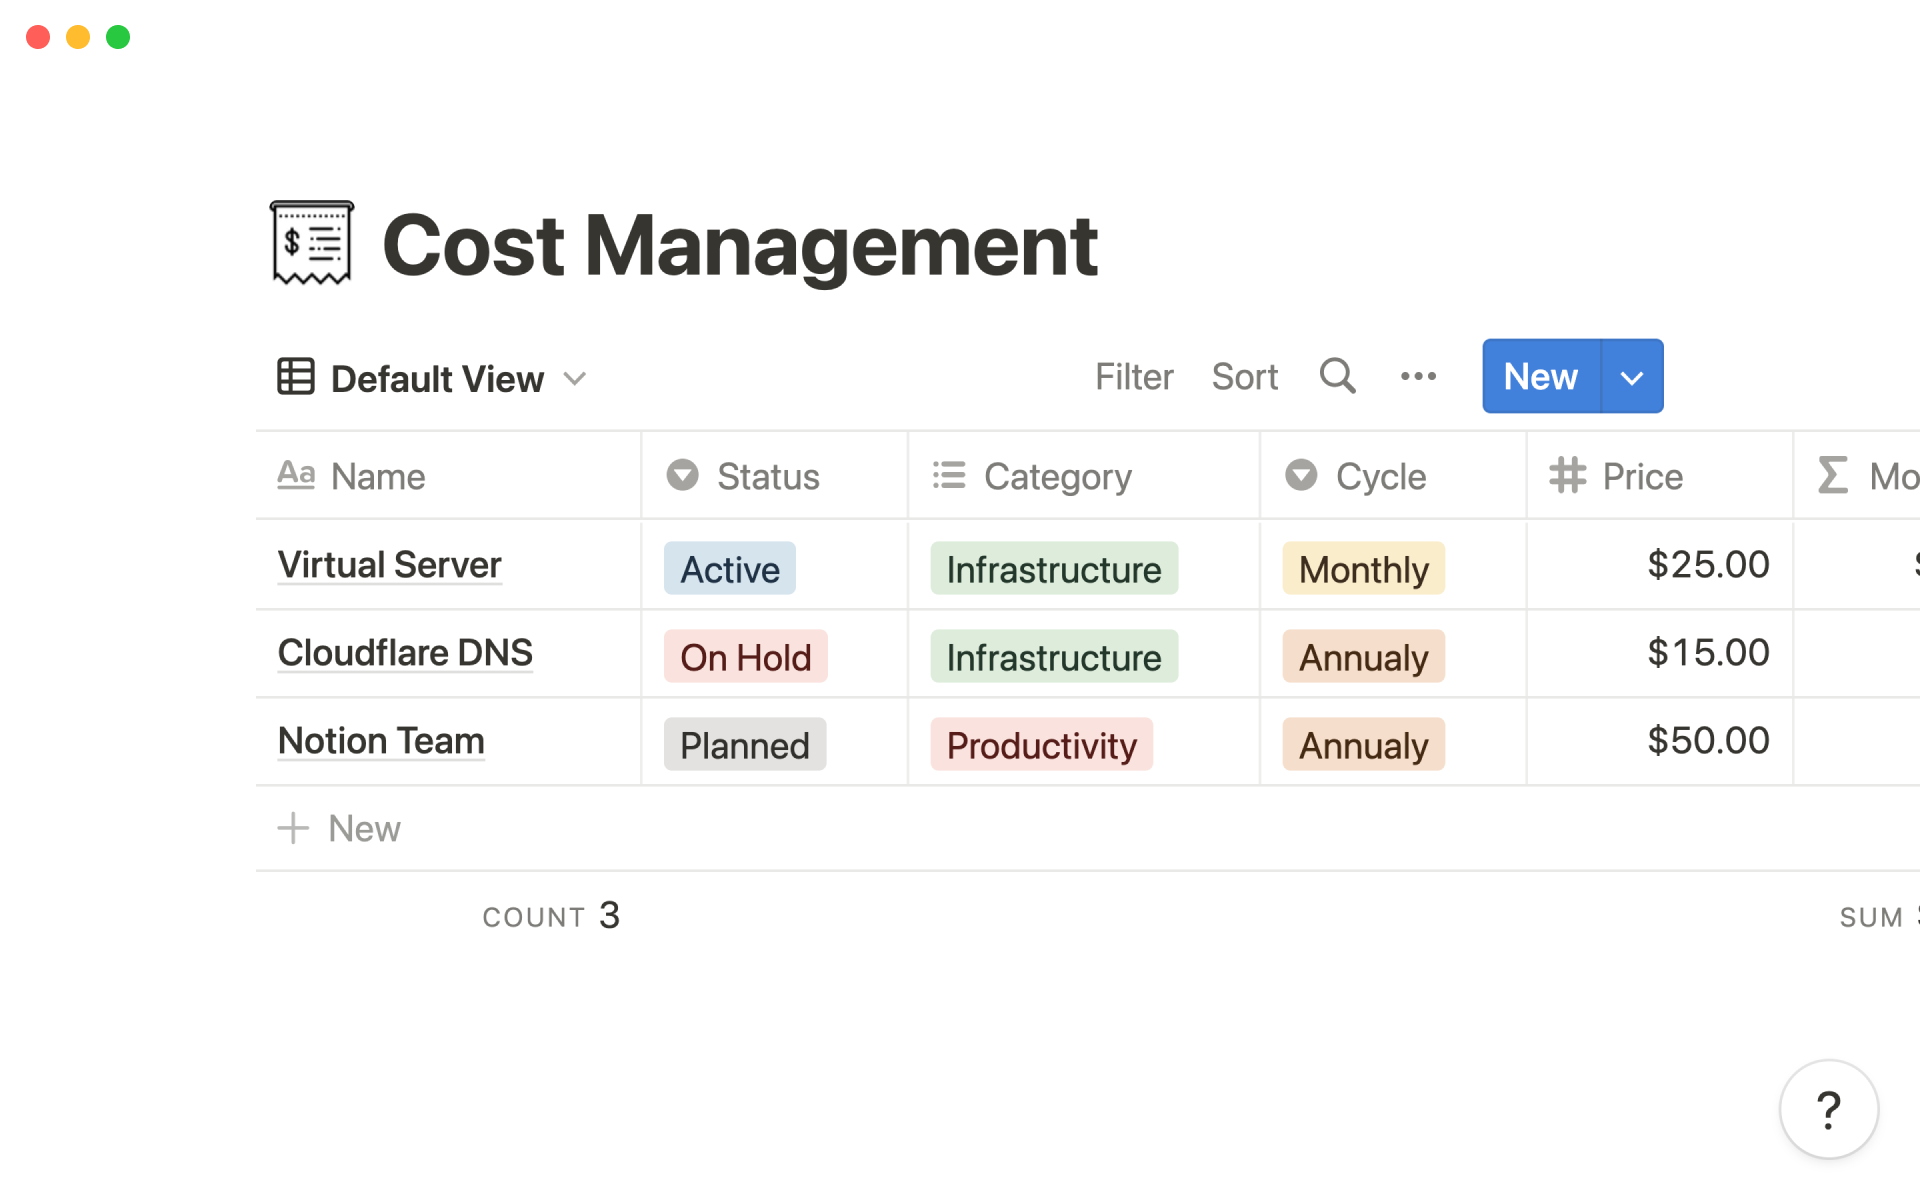1920x1200 pixels.
Task: Click the plus icon to add row
Action: [293, 828]
